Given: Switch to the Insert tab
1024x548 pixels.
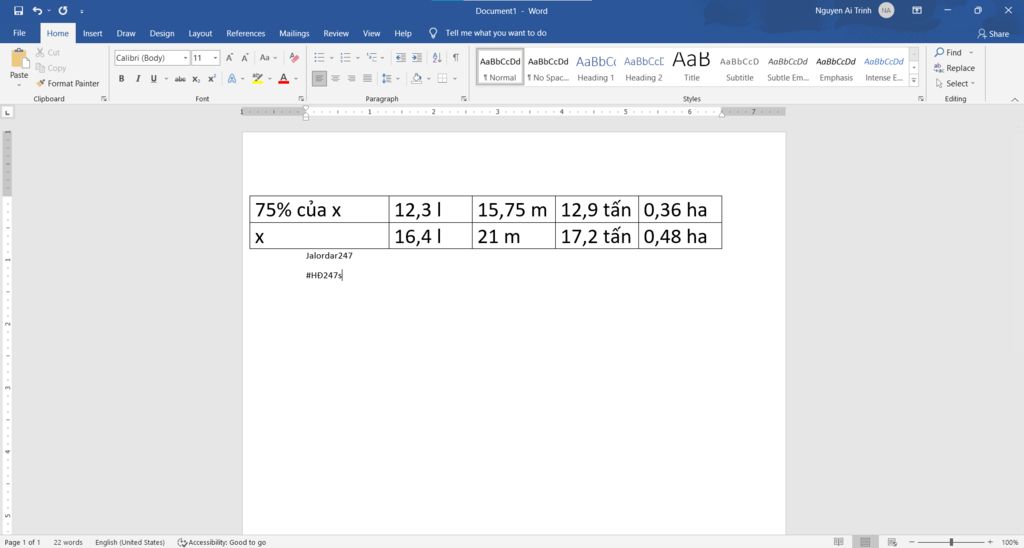Looking at the screenshot, I should (x=93, y=33).
